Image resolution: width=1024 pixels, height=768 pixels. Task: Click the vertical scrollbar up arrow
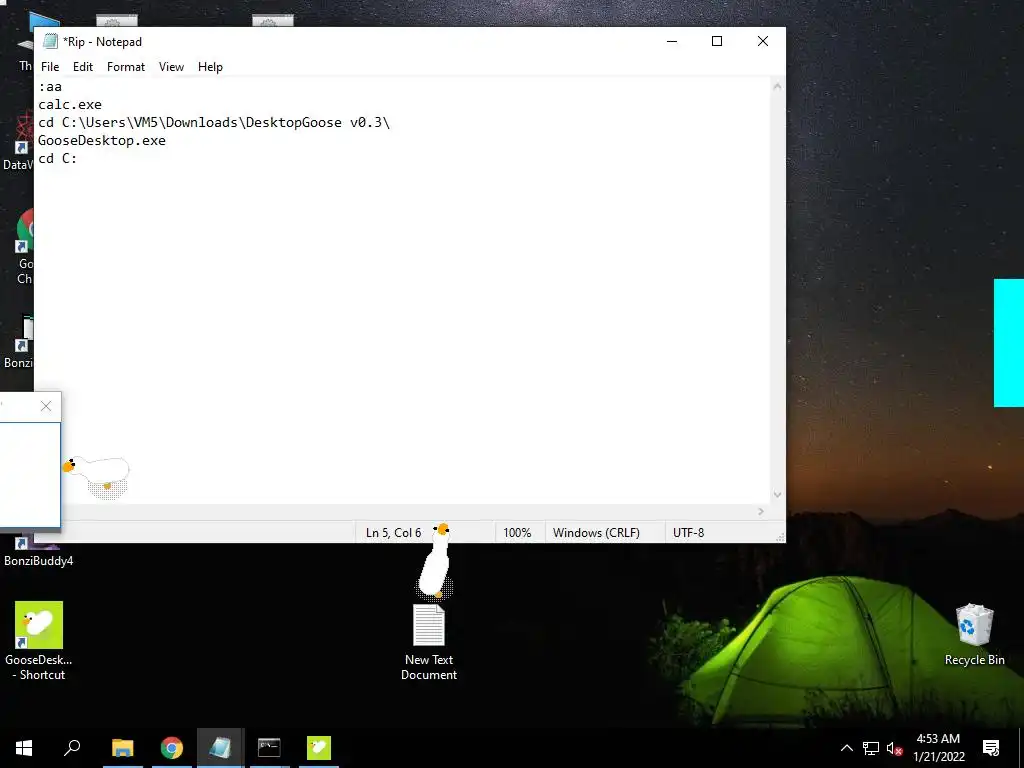tap(777, 86)
